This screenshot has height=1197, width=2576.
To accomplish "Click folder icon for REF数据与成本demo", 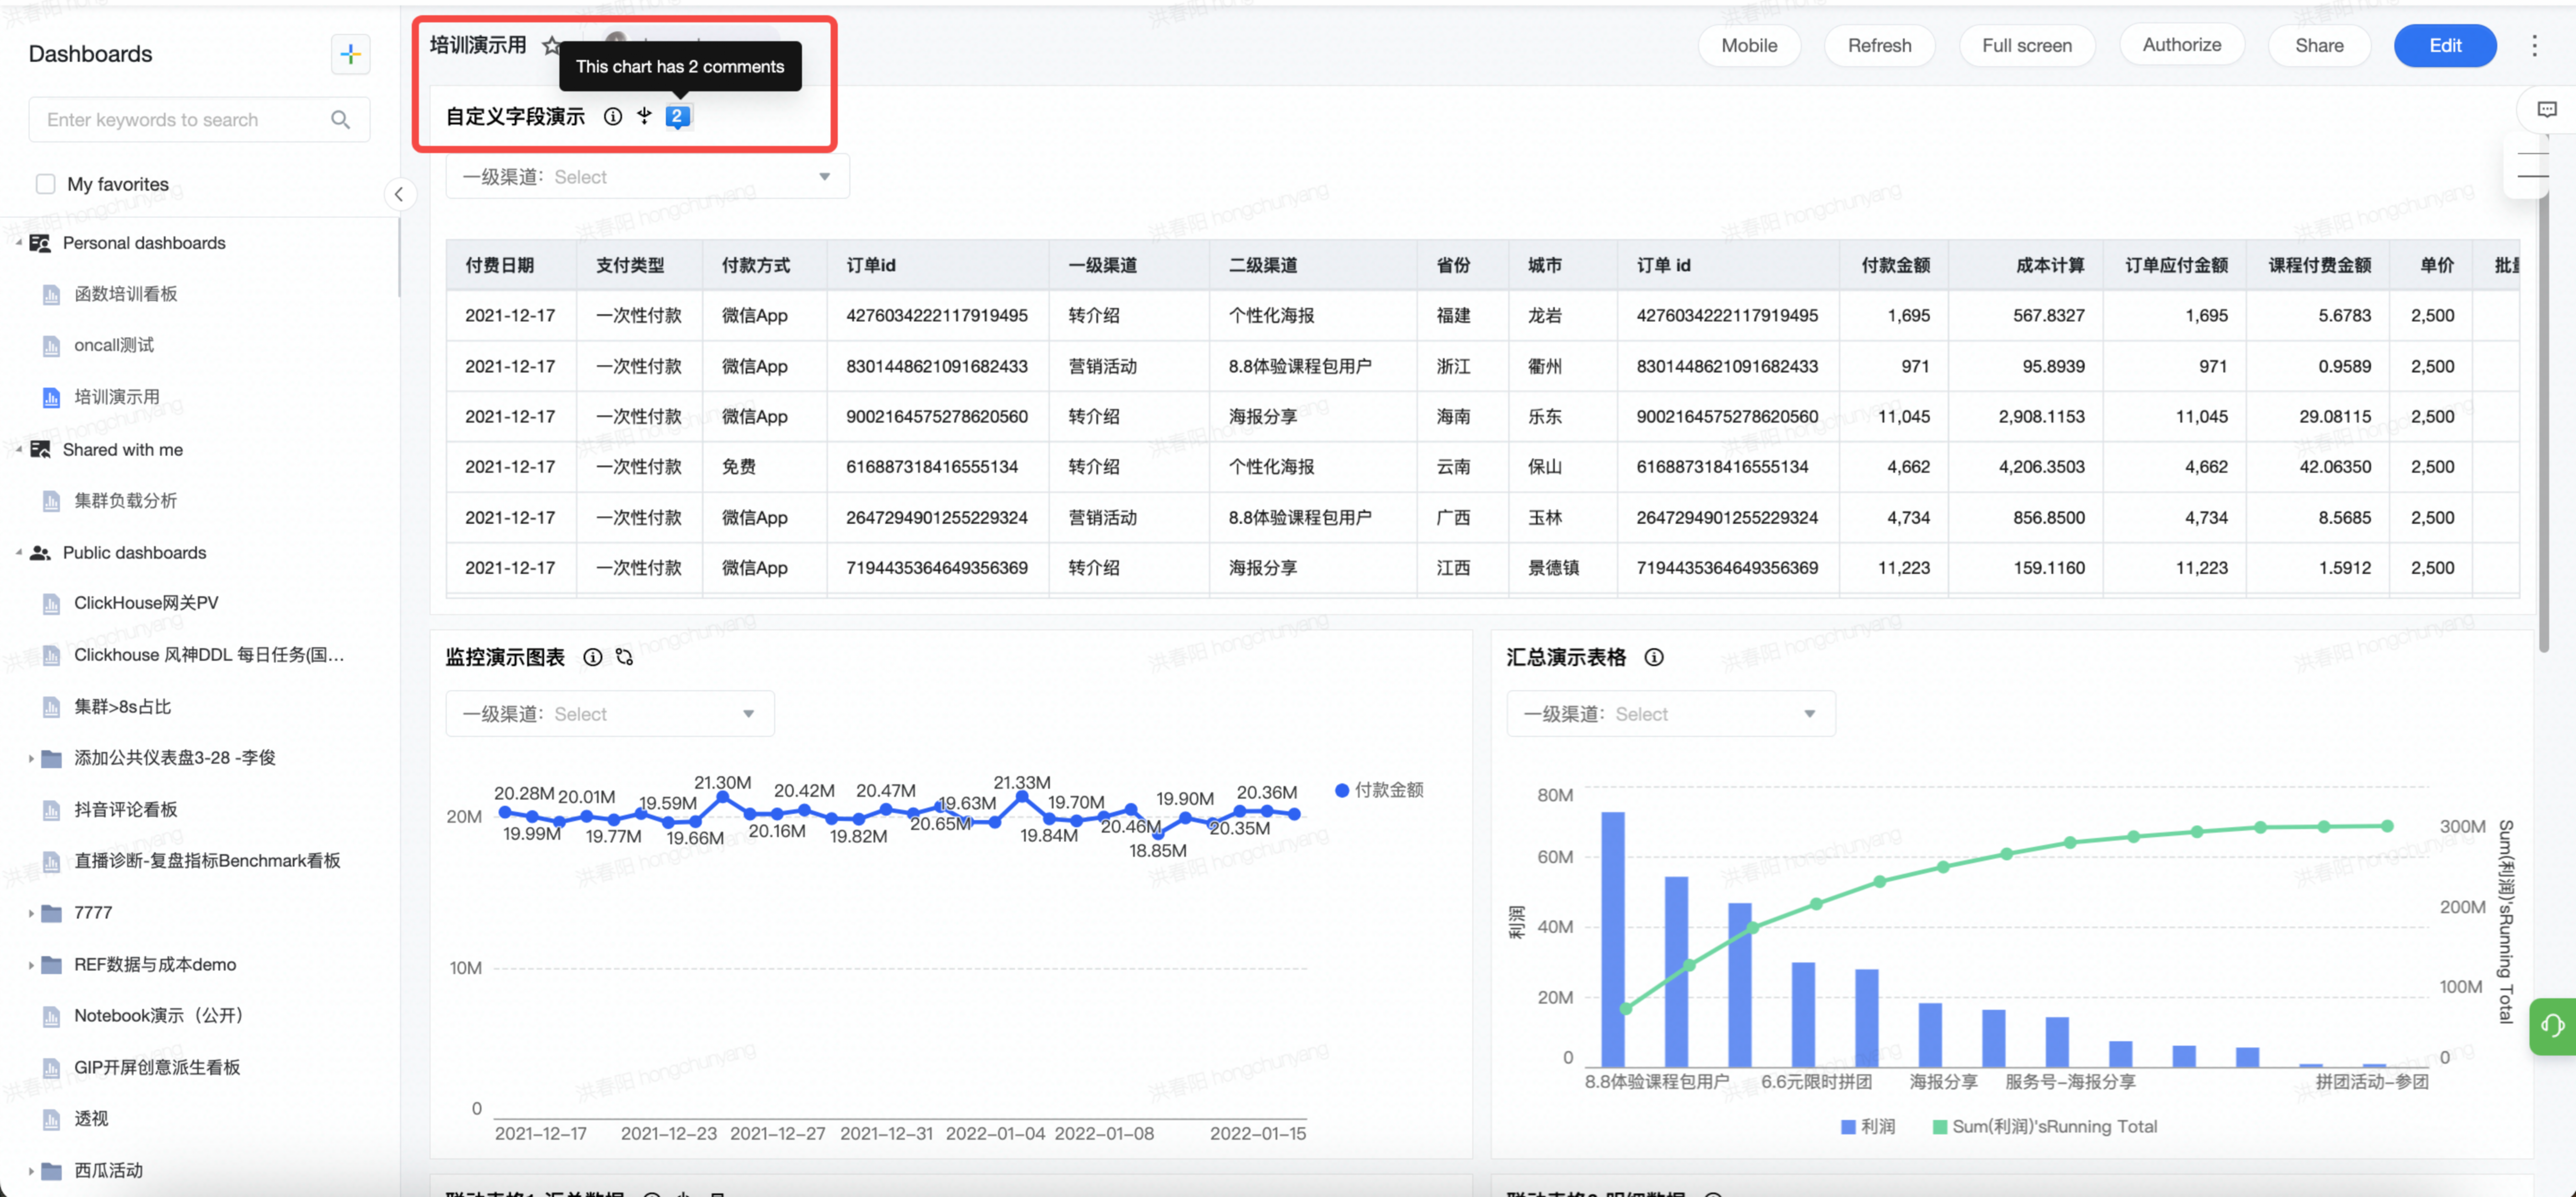I will pos(51,965).
